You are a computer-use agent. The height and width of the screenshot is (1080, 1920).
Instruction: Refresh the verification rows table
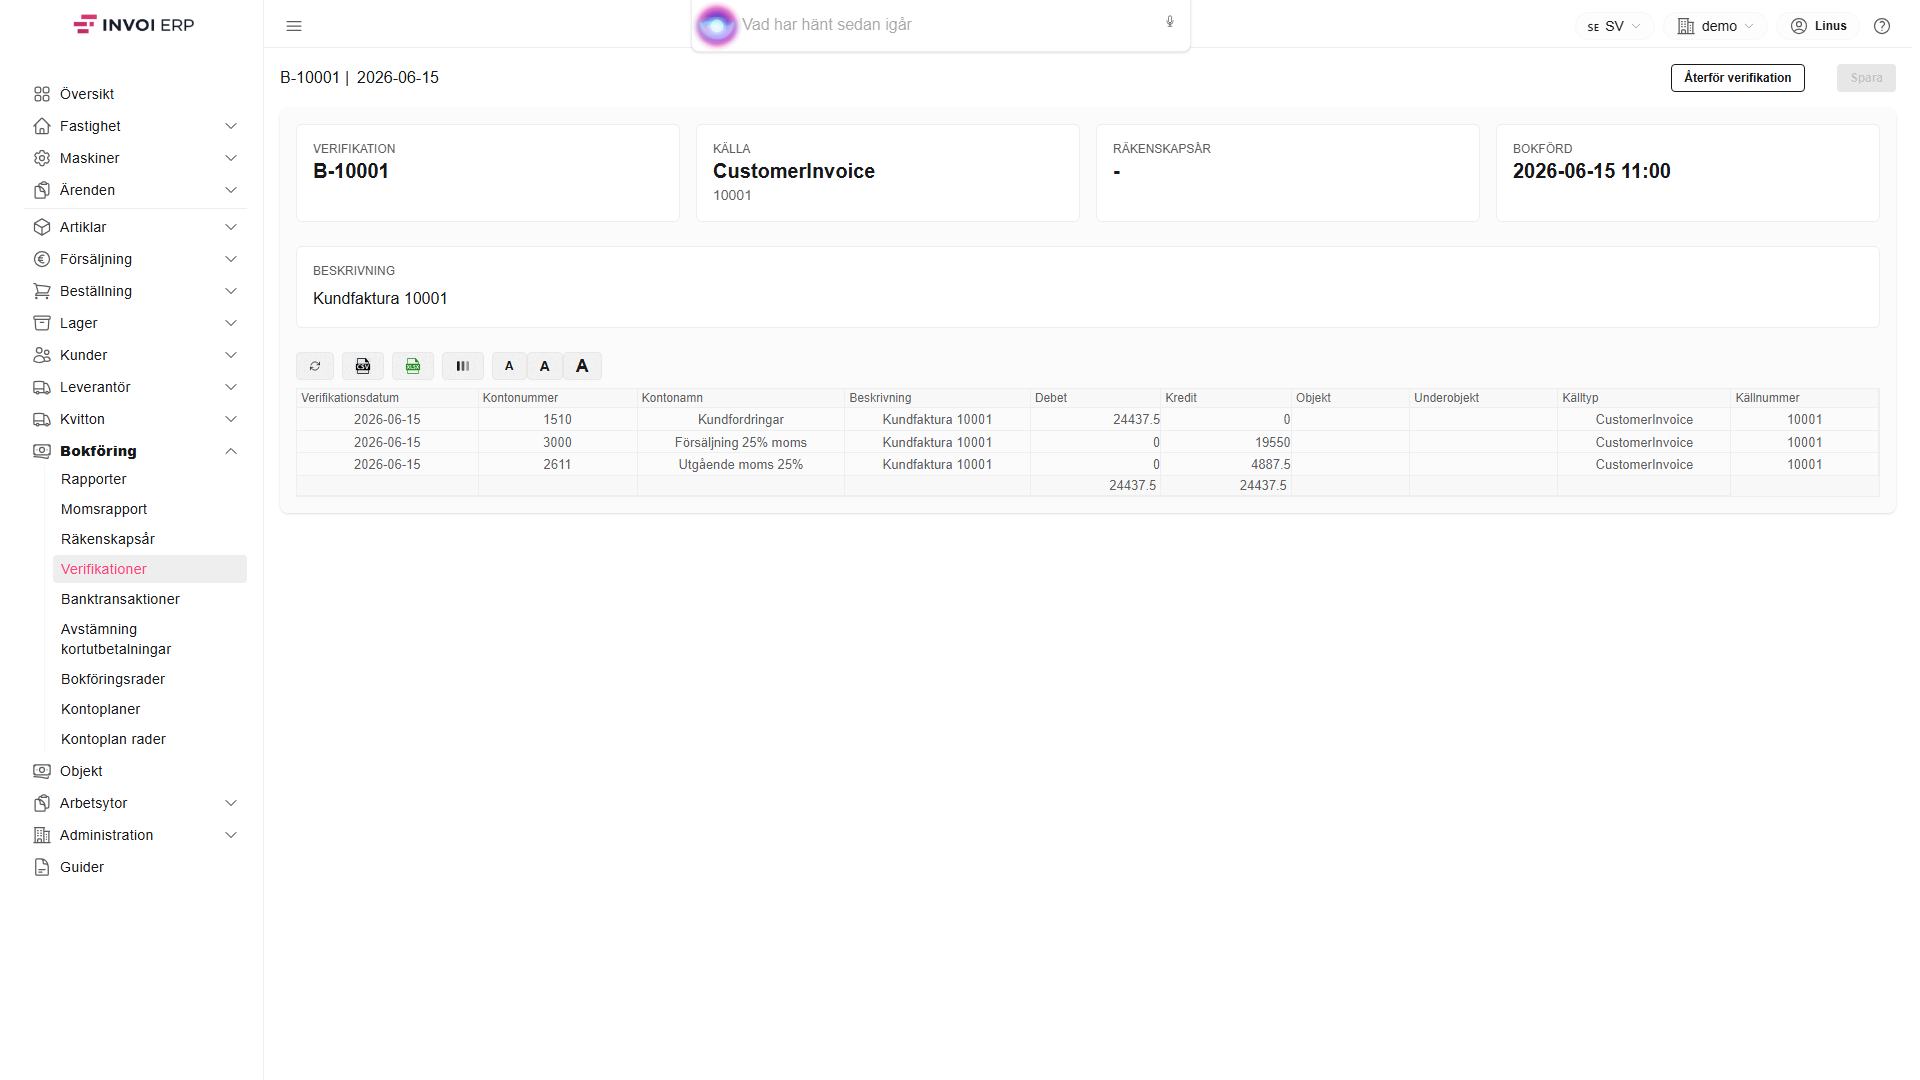coord(315,366)
